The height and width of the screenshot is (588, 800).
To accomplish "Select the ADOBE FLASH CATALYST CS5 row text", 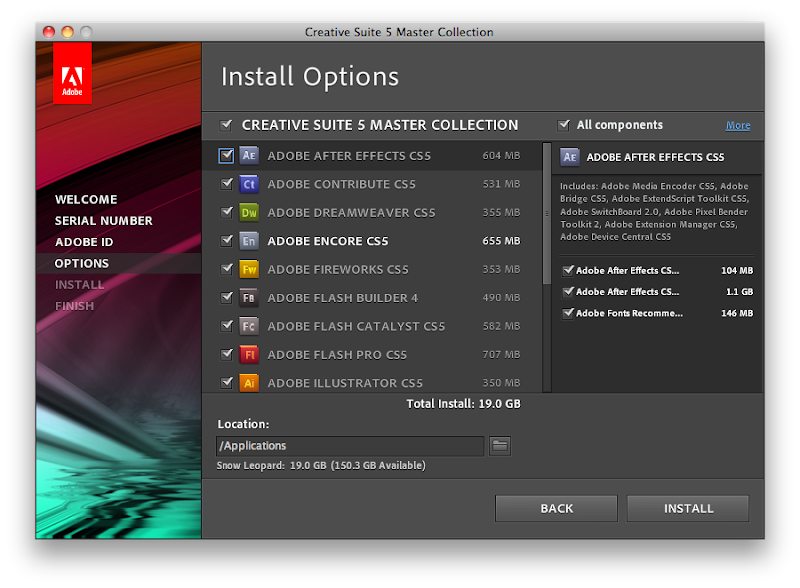I will [357, 326].
